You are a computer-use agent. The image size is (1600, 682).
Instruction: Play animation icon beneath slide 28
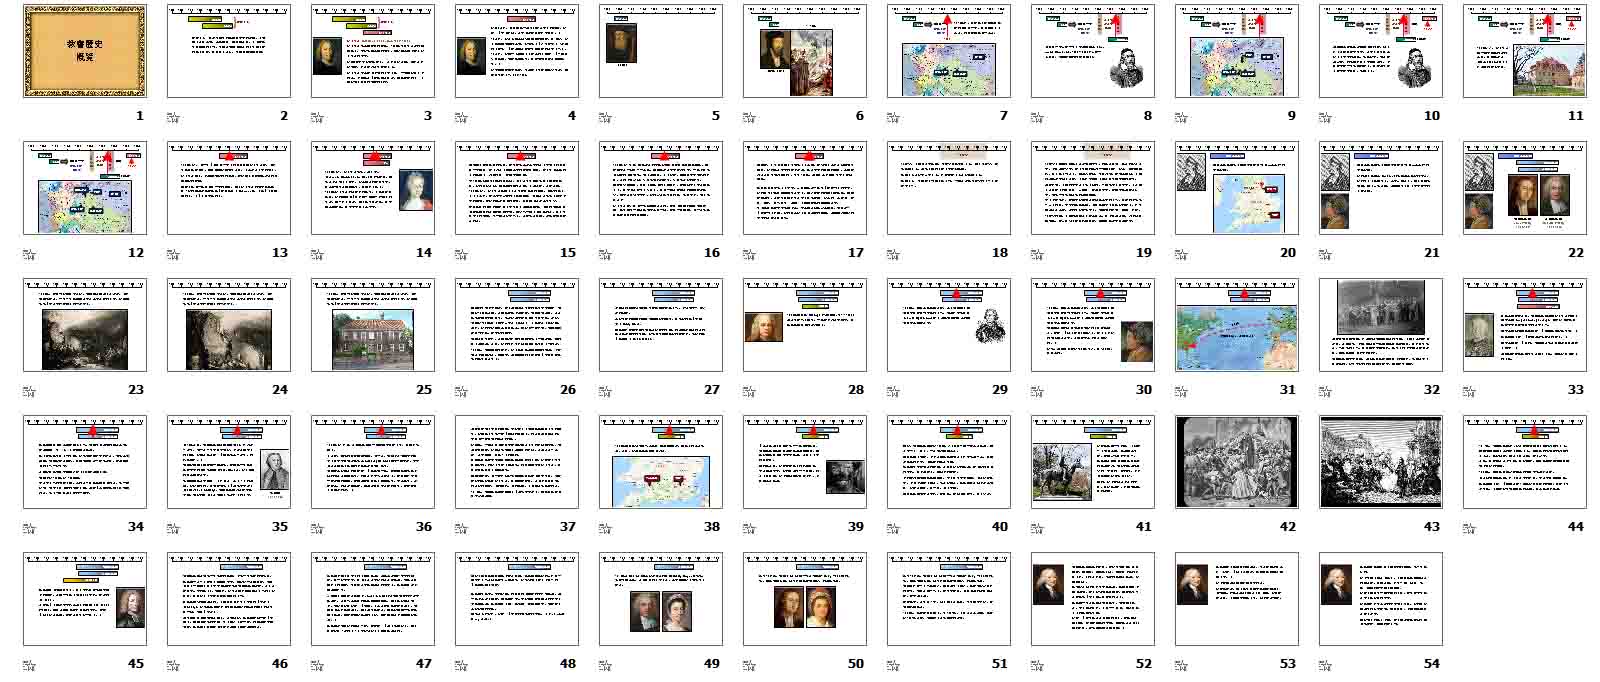pos(749,390)
